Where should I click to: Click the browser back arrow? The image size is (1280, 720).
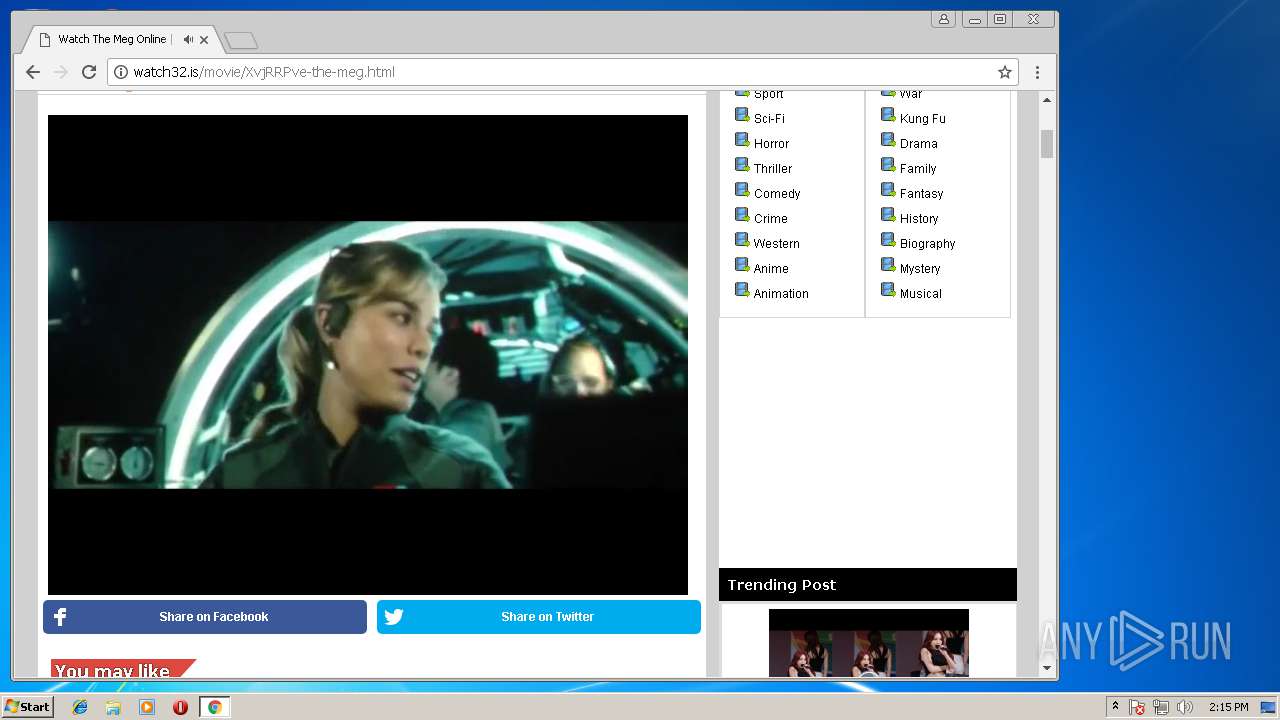click(32, 72)
